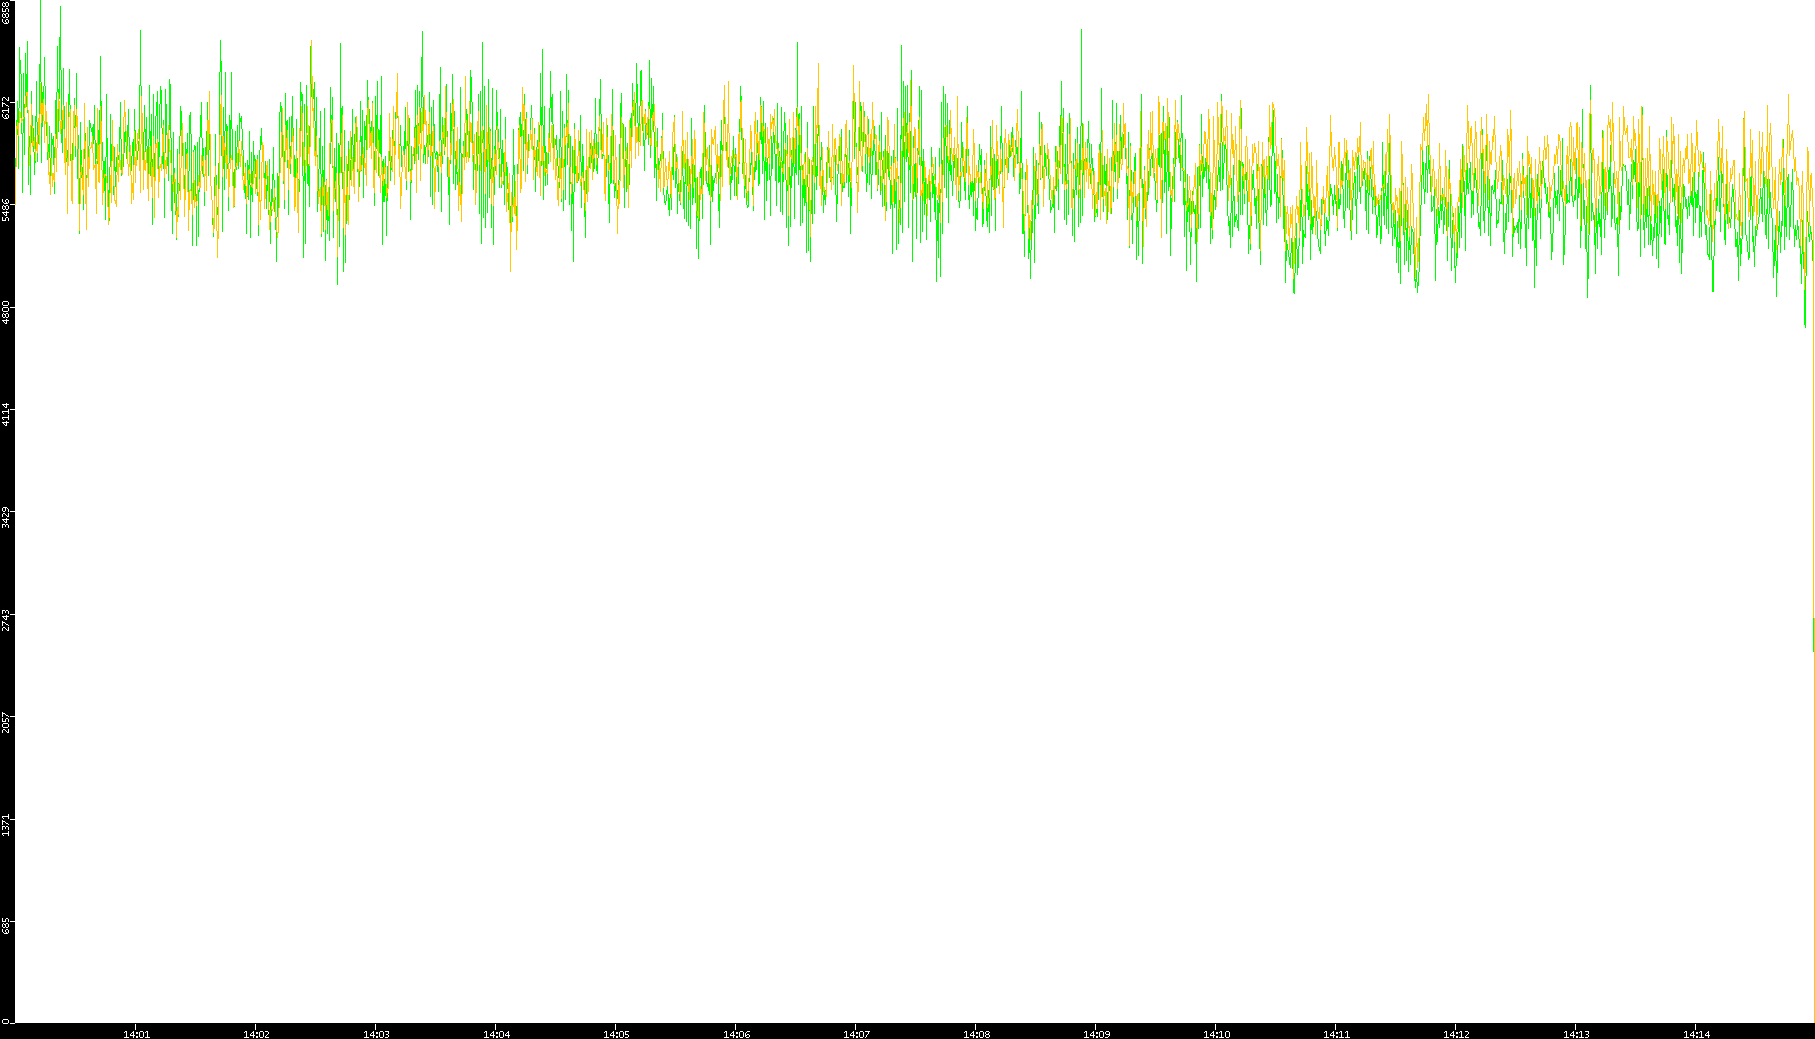The image size is (1815, 1039).
Task: Select the 4114 vertical axis label
Action: coord(7,414)
